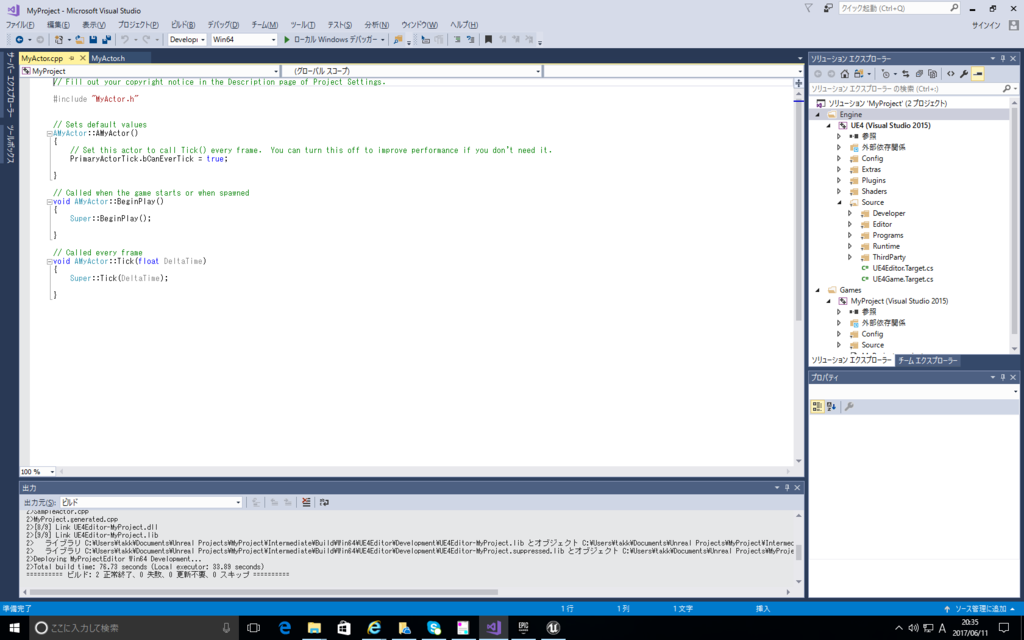Viewport: 1024px width, 640px height.
Task: Expand the Runtime folder node
Action: (850, 246)
